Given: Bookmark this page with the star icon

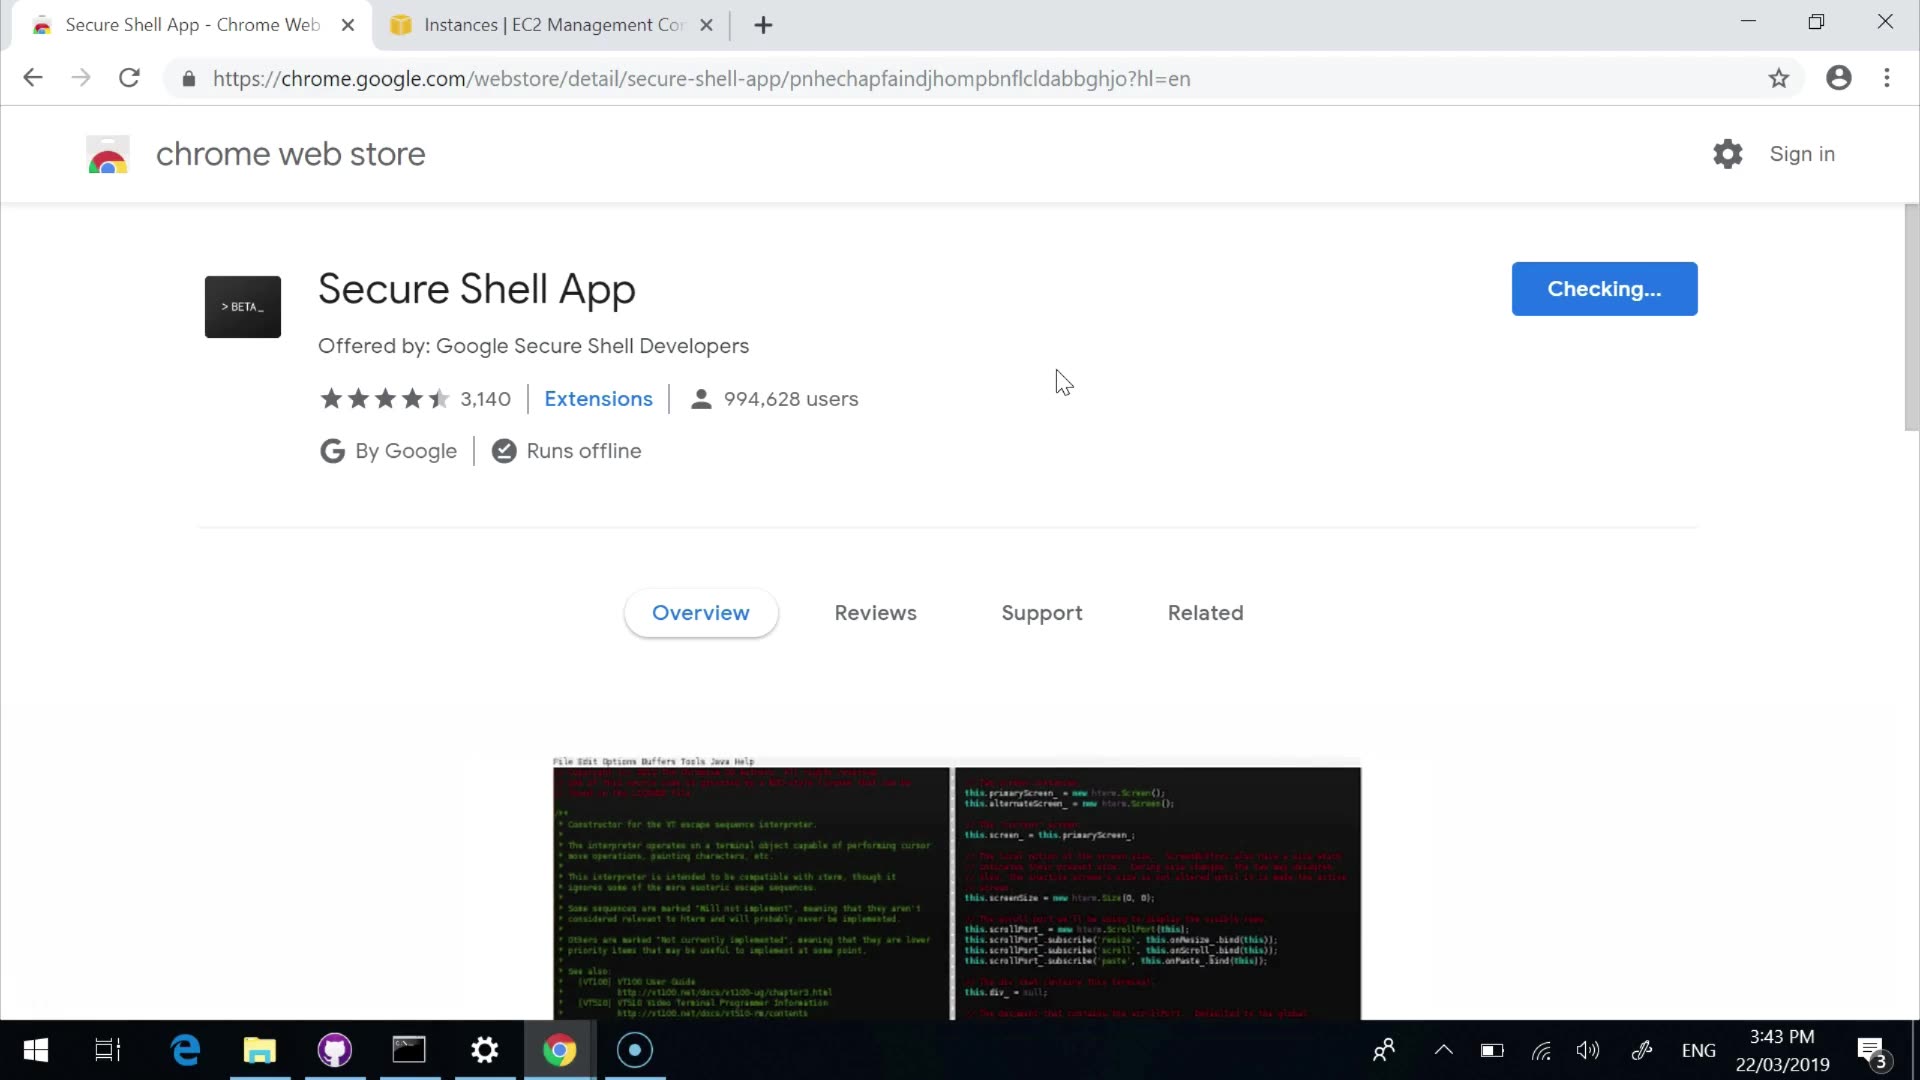Looking at the screenshot, I should coord(1778,78).
